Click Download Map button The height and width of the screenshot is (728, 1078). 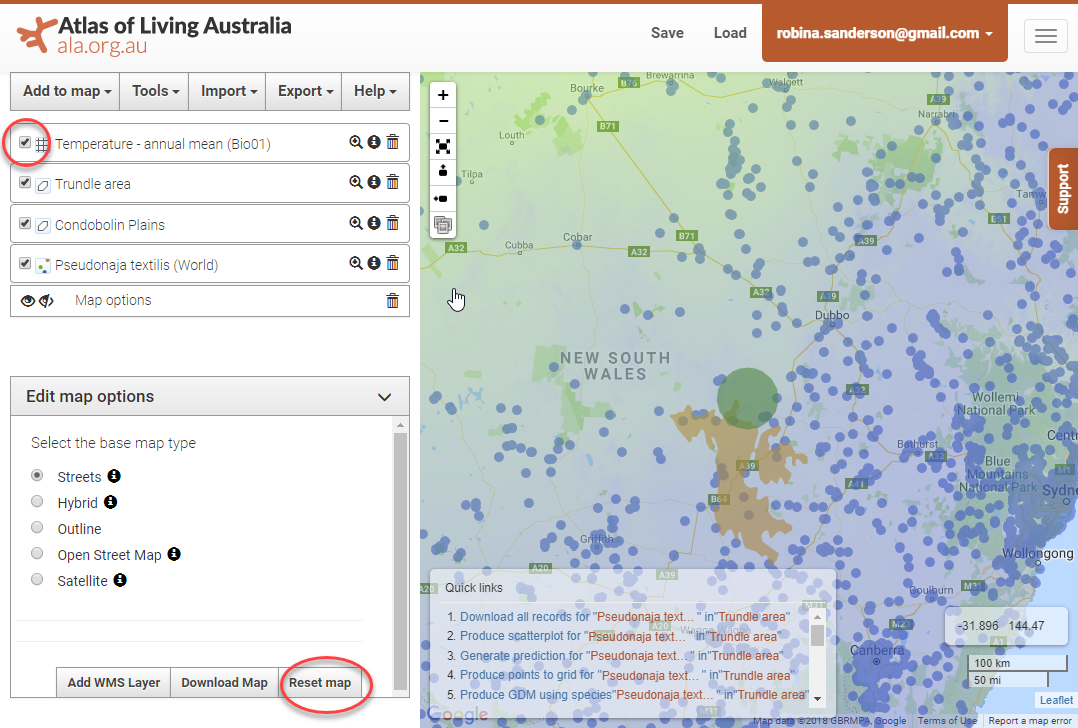[x=224, y=683]
